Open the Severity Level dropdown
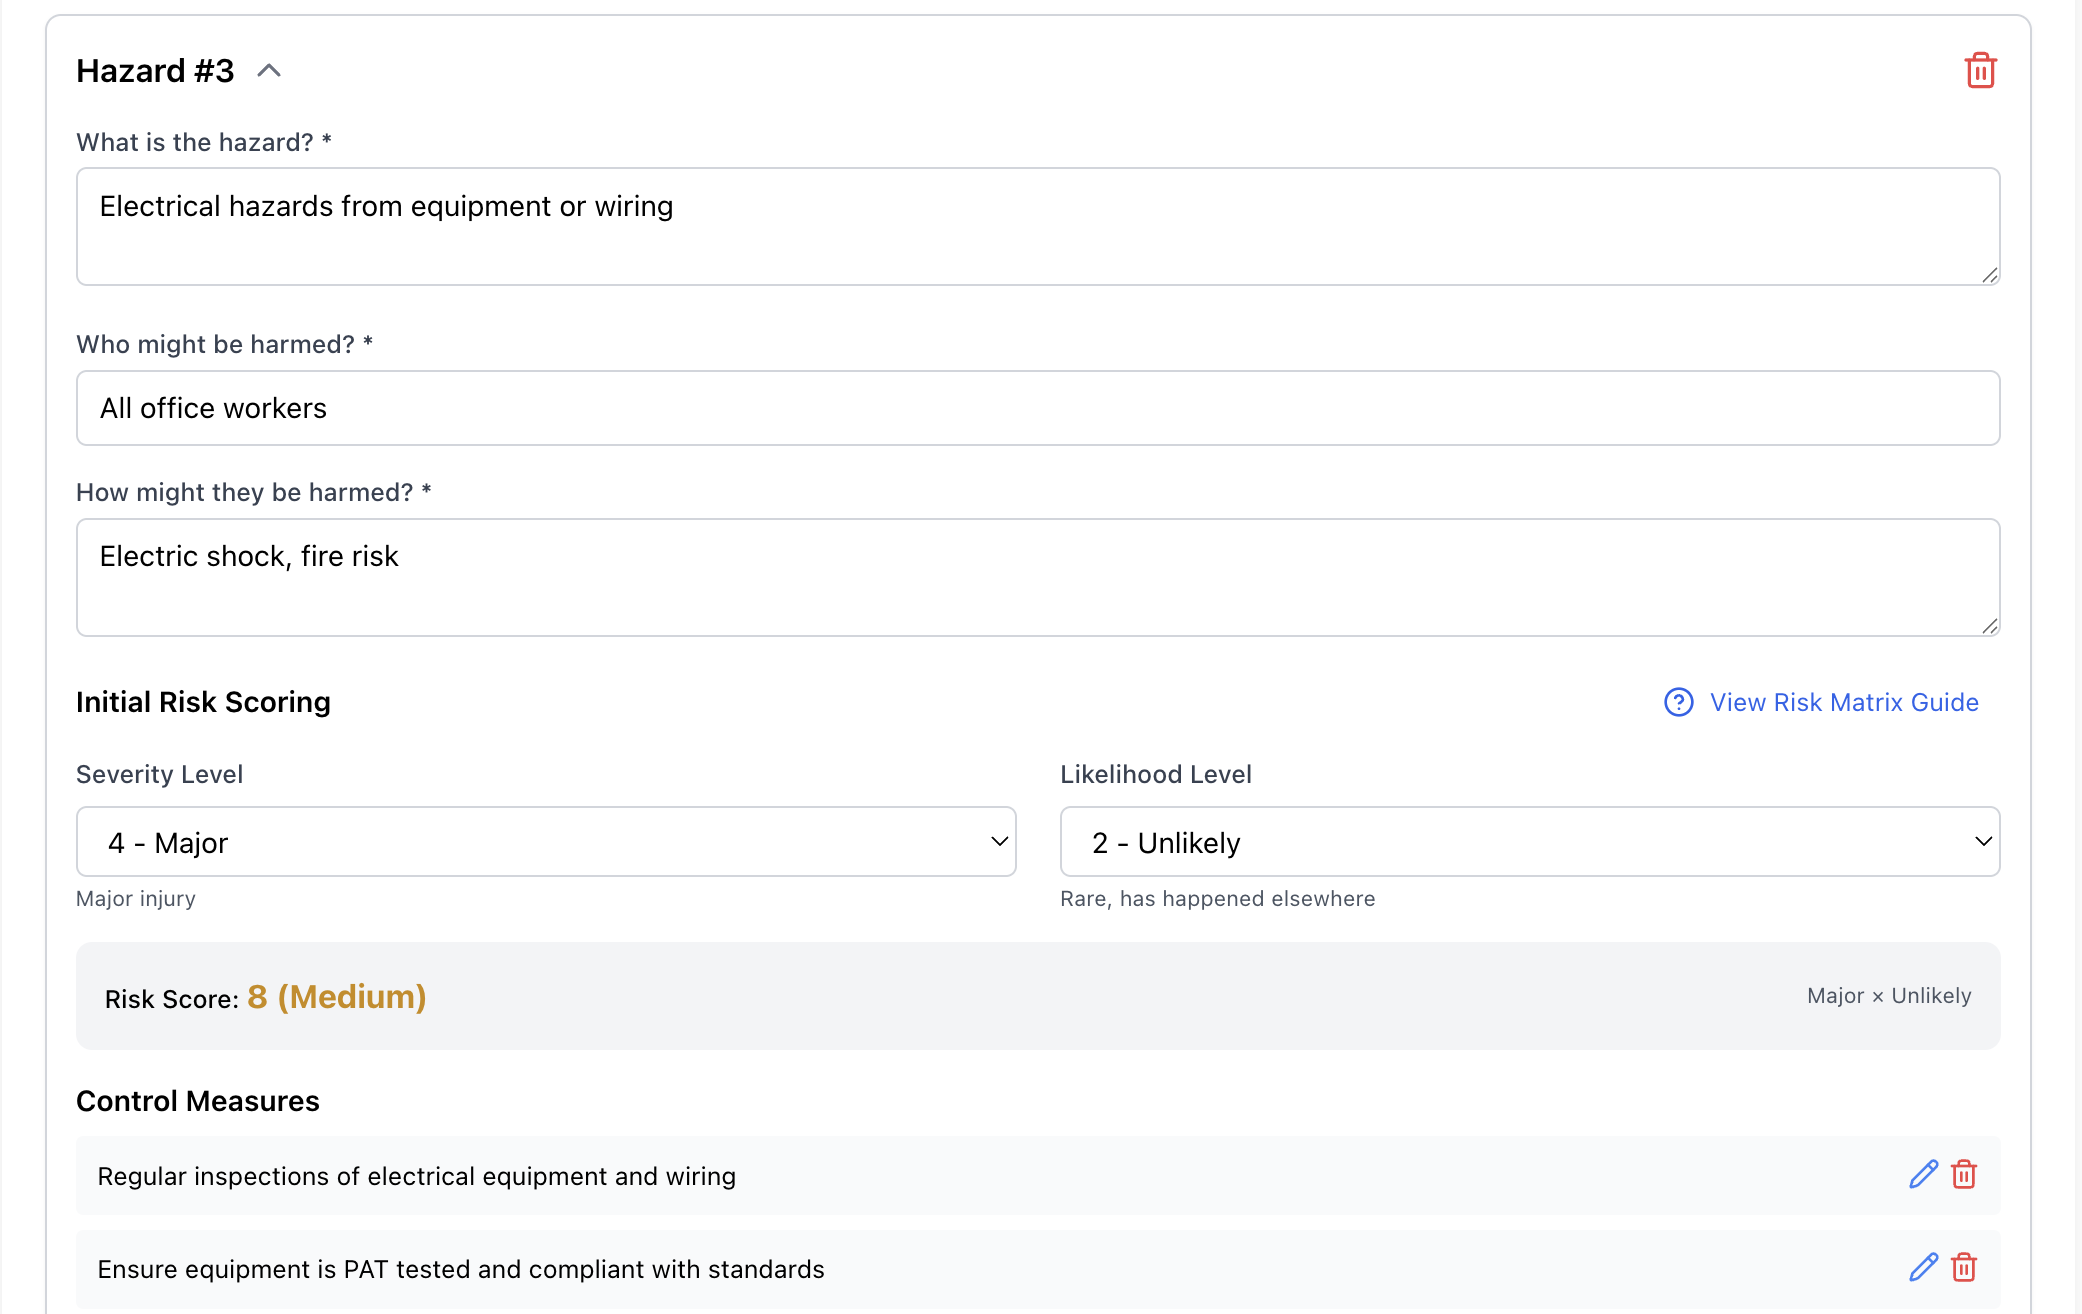The height and width of the screenshot is (1314, 2082). click(x=546, y=842)
